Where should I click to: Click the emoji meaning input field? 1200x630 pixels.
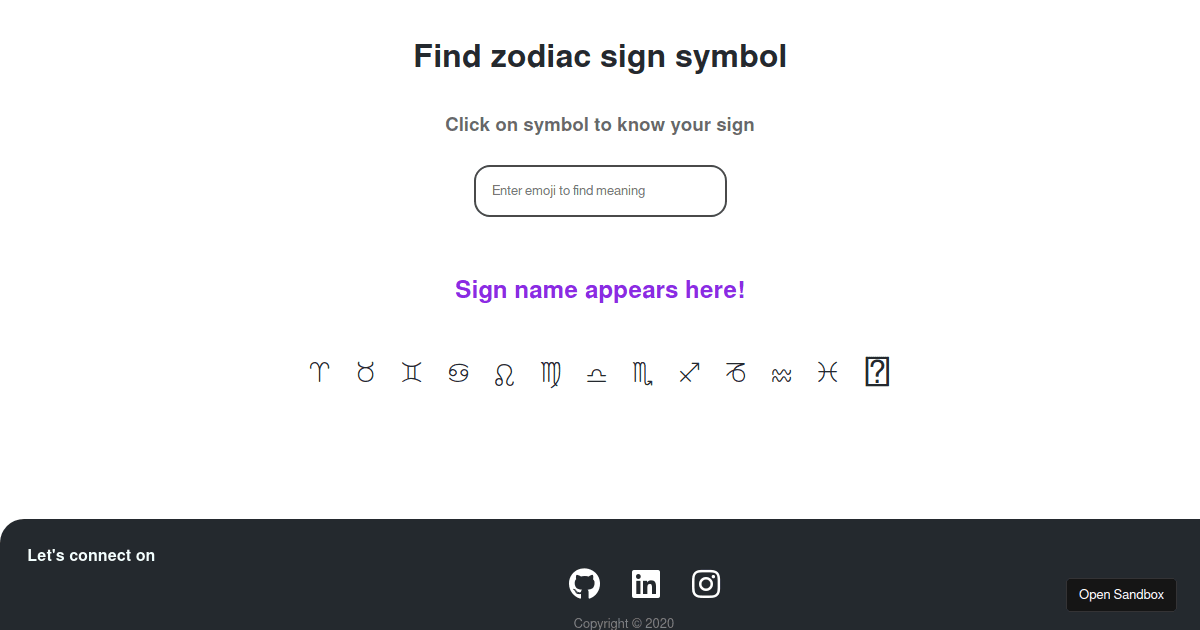(600, 190)
